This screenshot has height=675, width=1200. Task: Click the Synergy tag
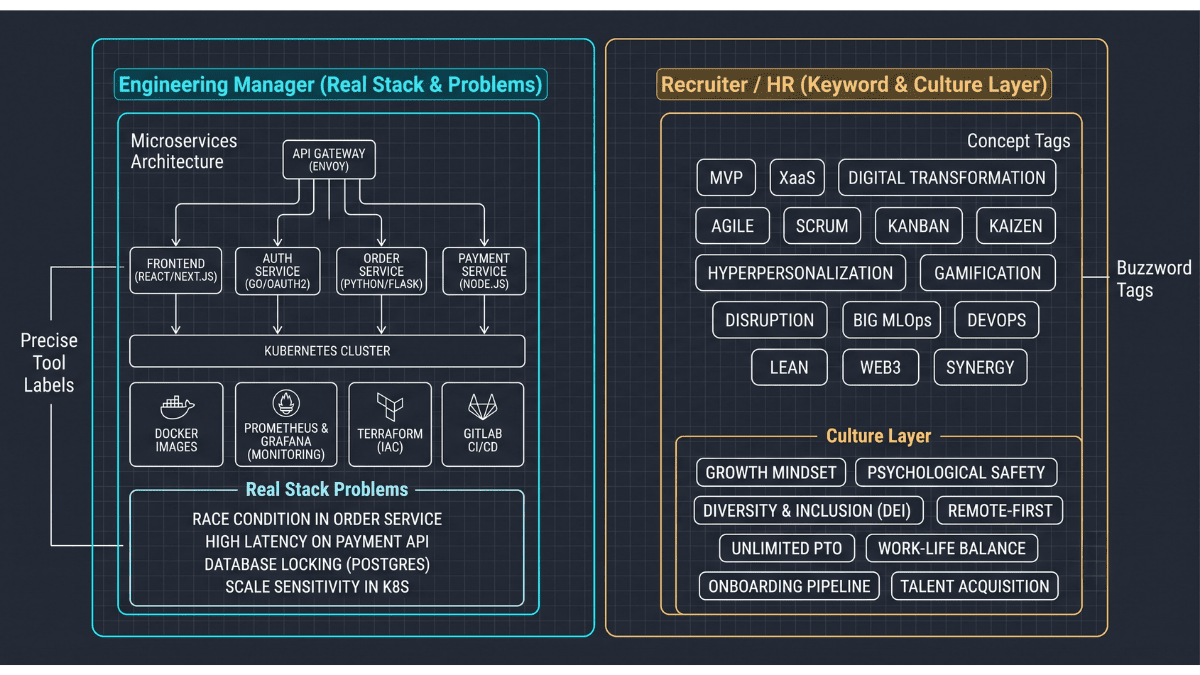click(980, 367)
